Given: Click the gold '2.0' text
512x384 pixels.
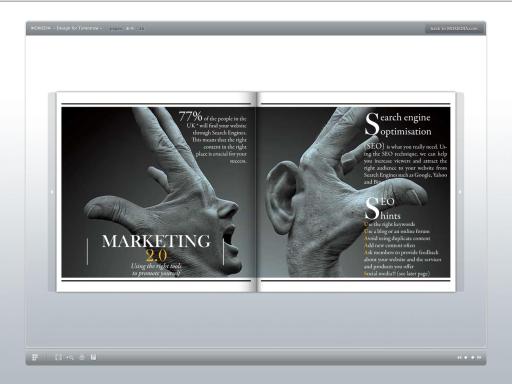Looking at the screenshot, I should (x=156, y=256).
